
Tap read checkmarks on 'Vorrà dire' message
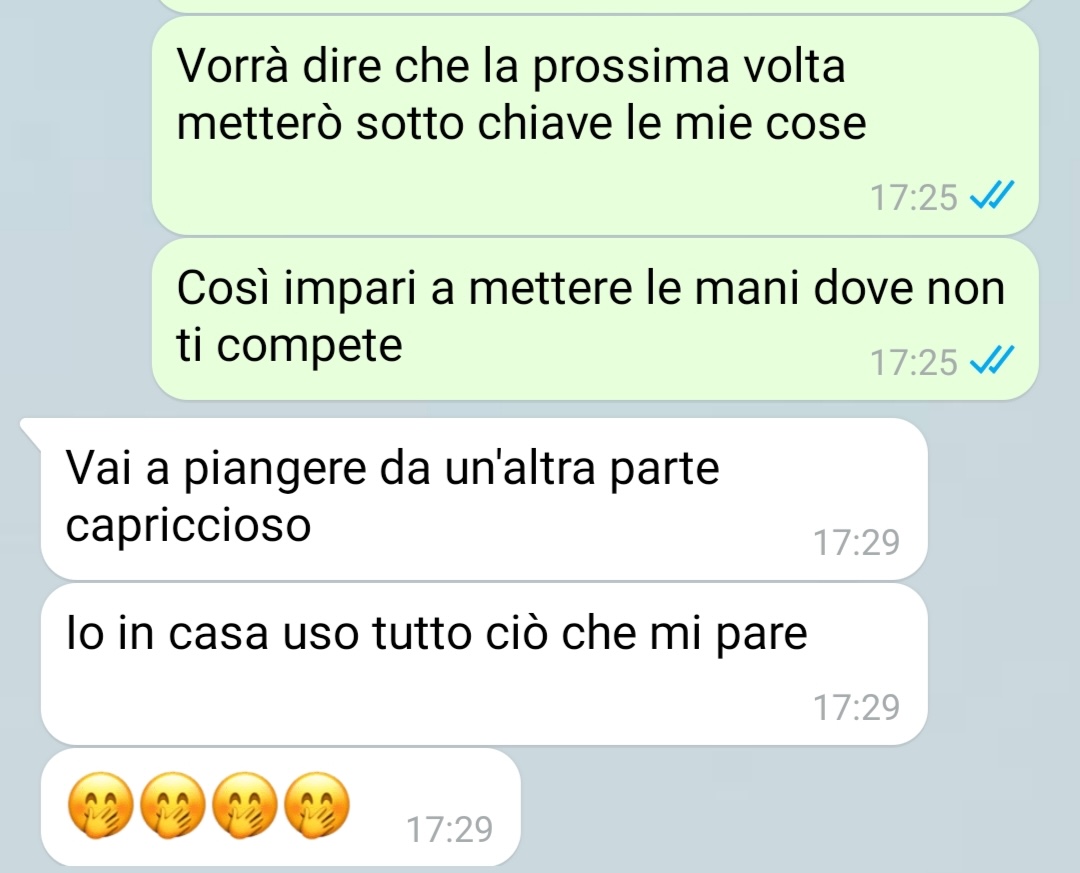[x=992, y=195]
